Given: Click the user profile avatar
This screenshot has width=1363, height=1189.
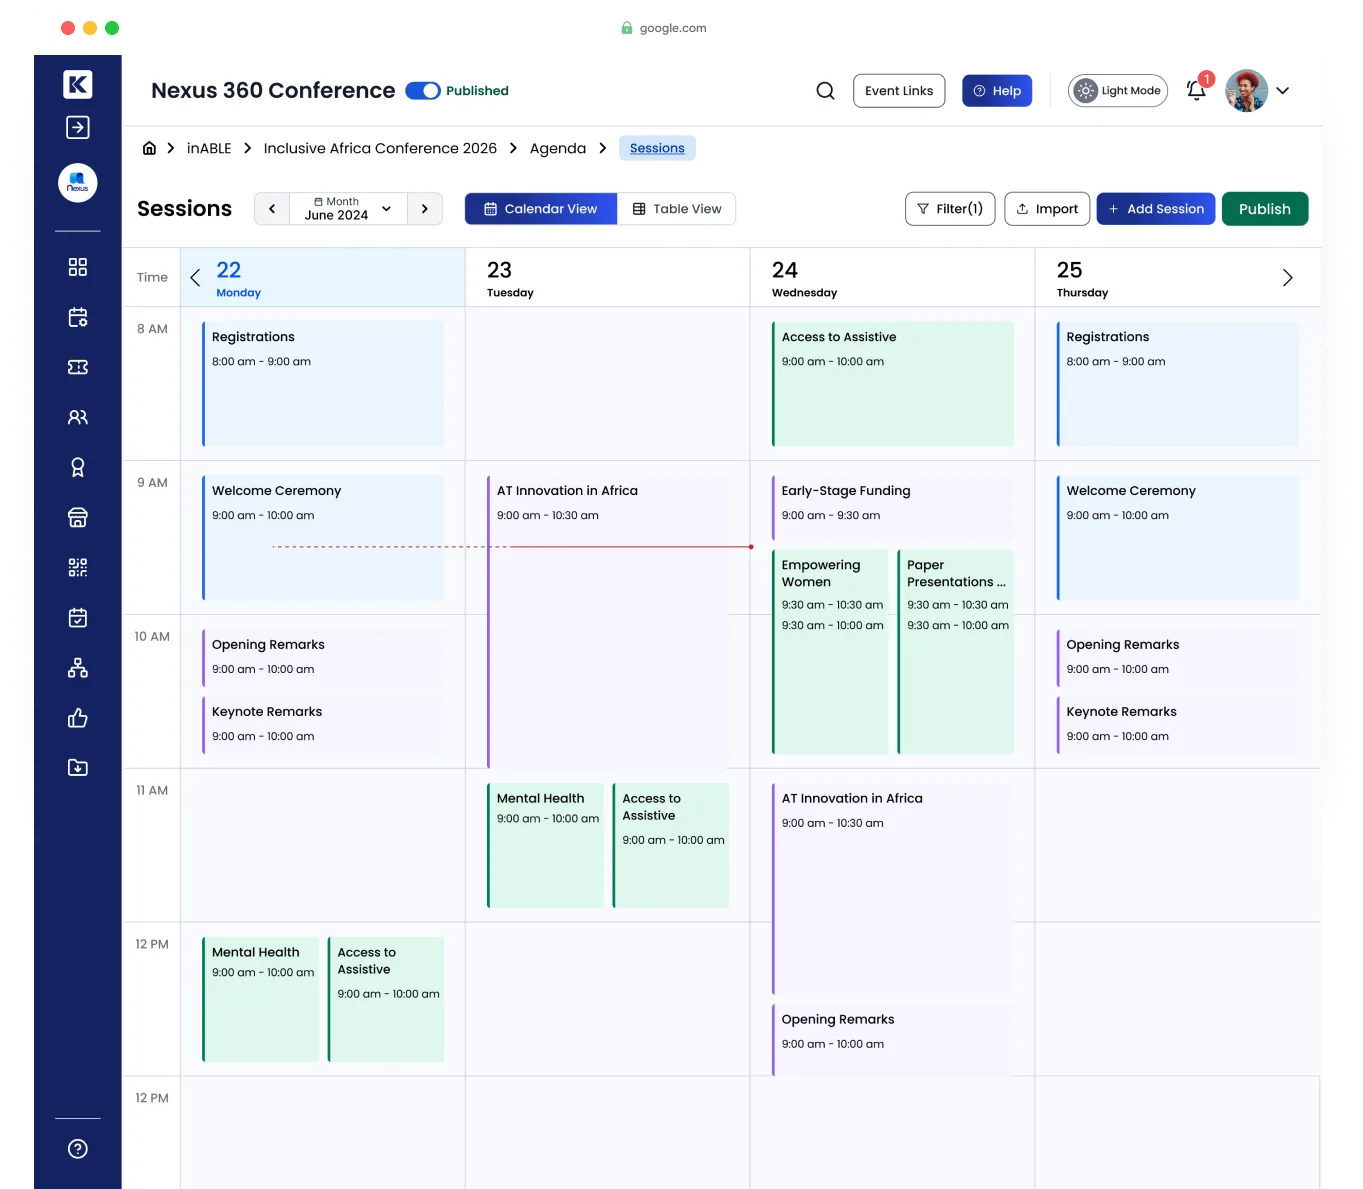Looking at the screenshot, I should point(1247,91).
